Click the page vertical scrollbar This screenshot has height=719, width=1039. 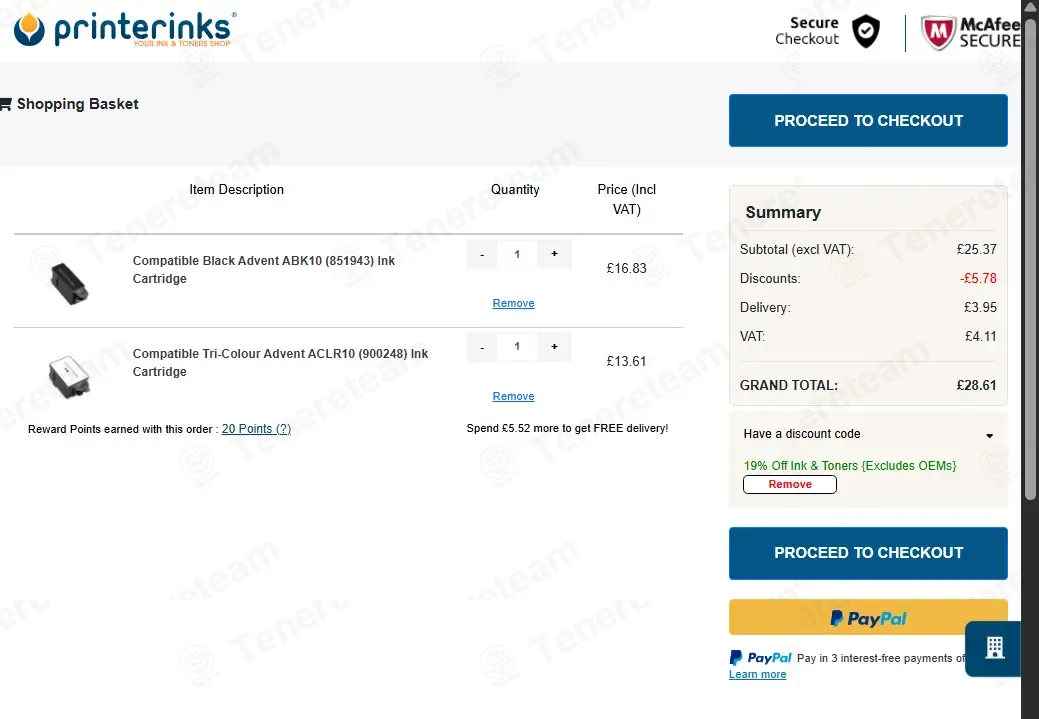coord(1030,265)
